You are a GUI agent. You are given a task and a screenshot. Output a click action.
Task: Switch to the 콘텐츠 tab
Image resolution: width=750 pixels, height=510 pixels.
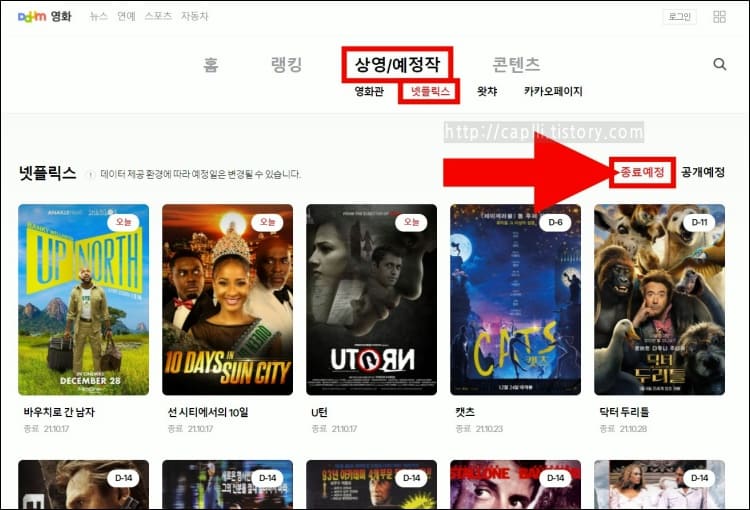[516, 64]
